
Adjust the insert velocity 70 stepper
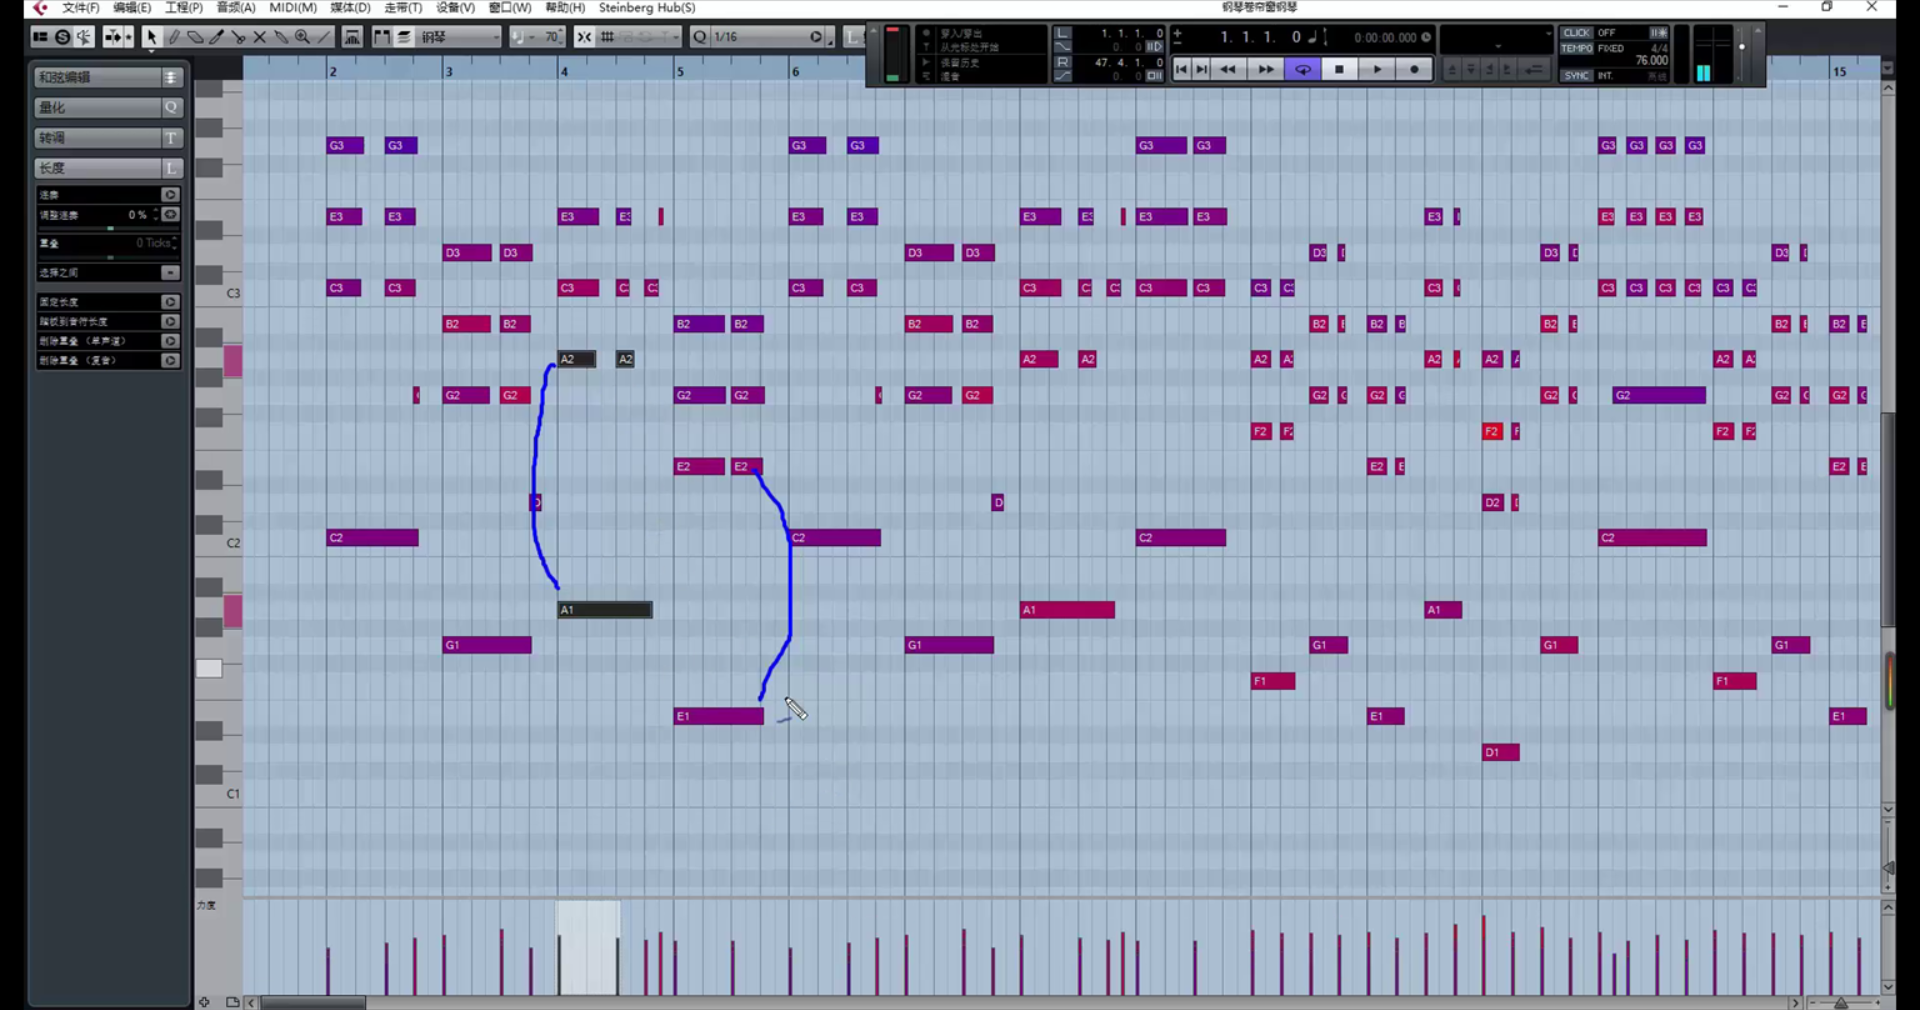click(x=560, y=37)
